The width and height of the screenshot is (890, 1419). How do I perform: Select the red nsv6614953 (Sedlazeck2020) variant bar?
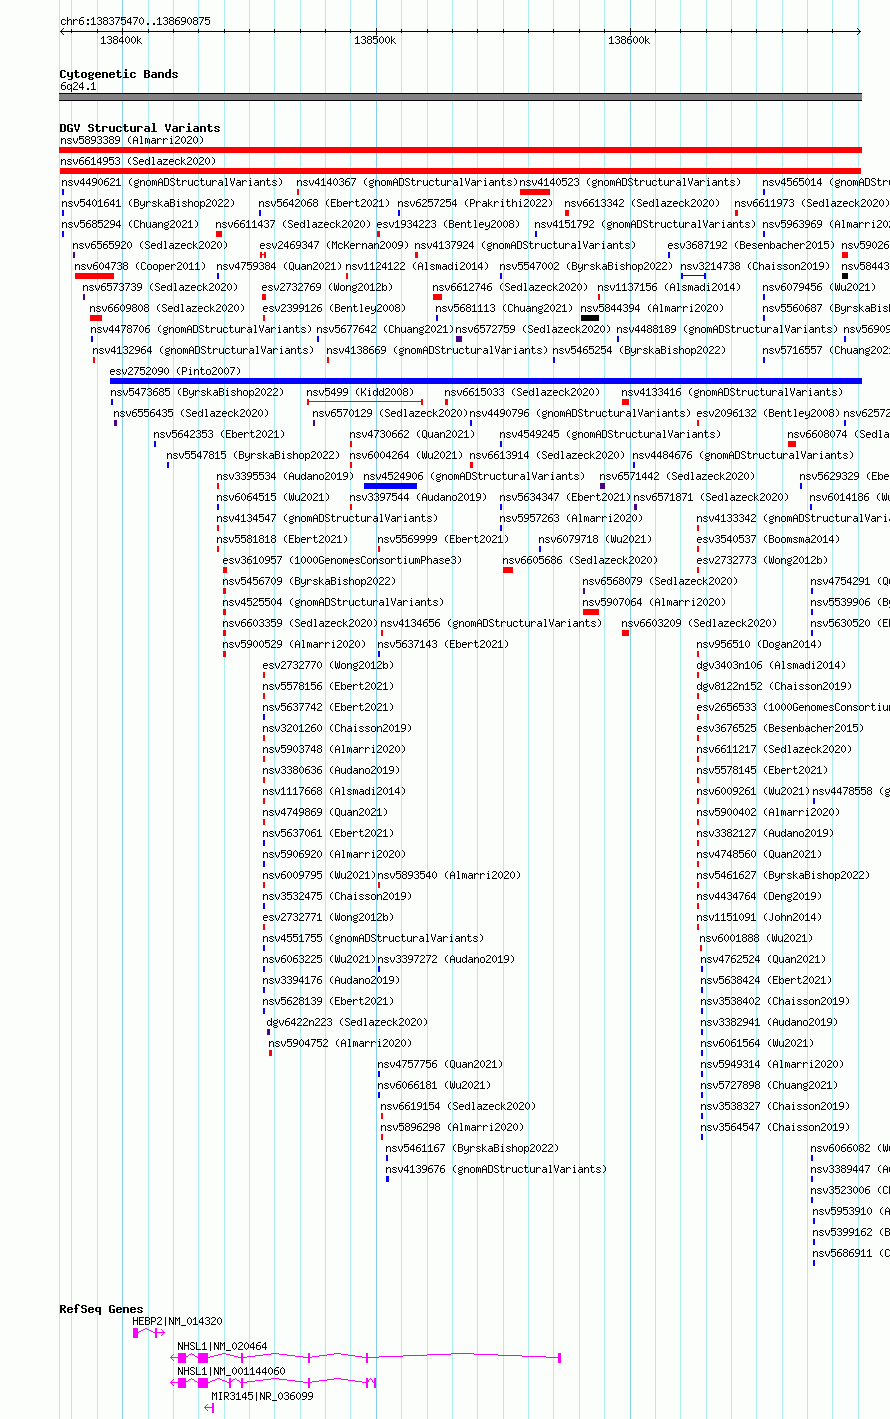coord(460,171)
